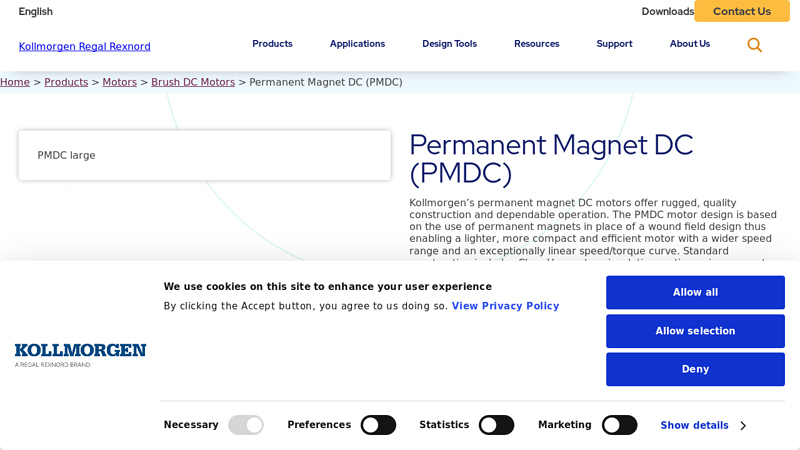
Task: Open the English language selector
Action: [36, 11]
